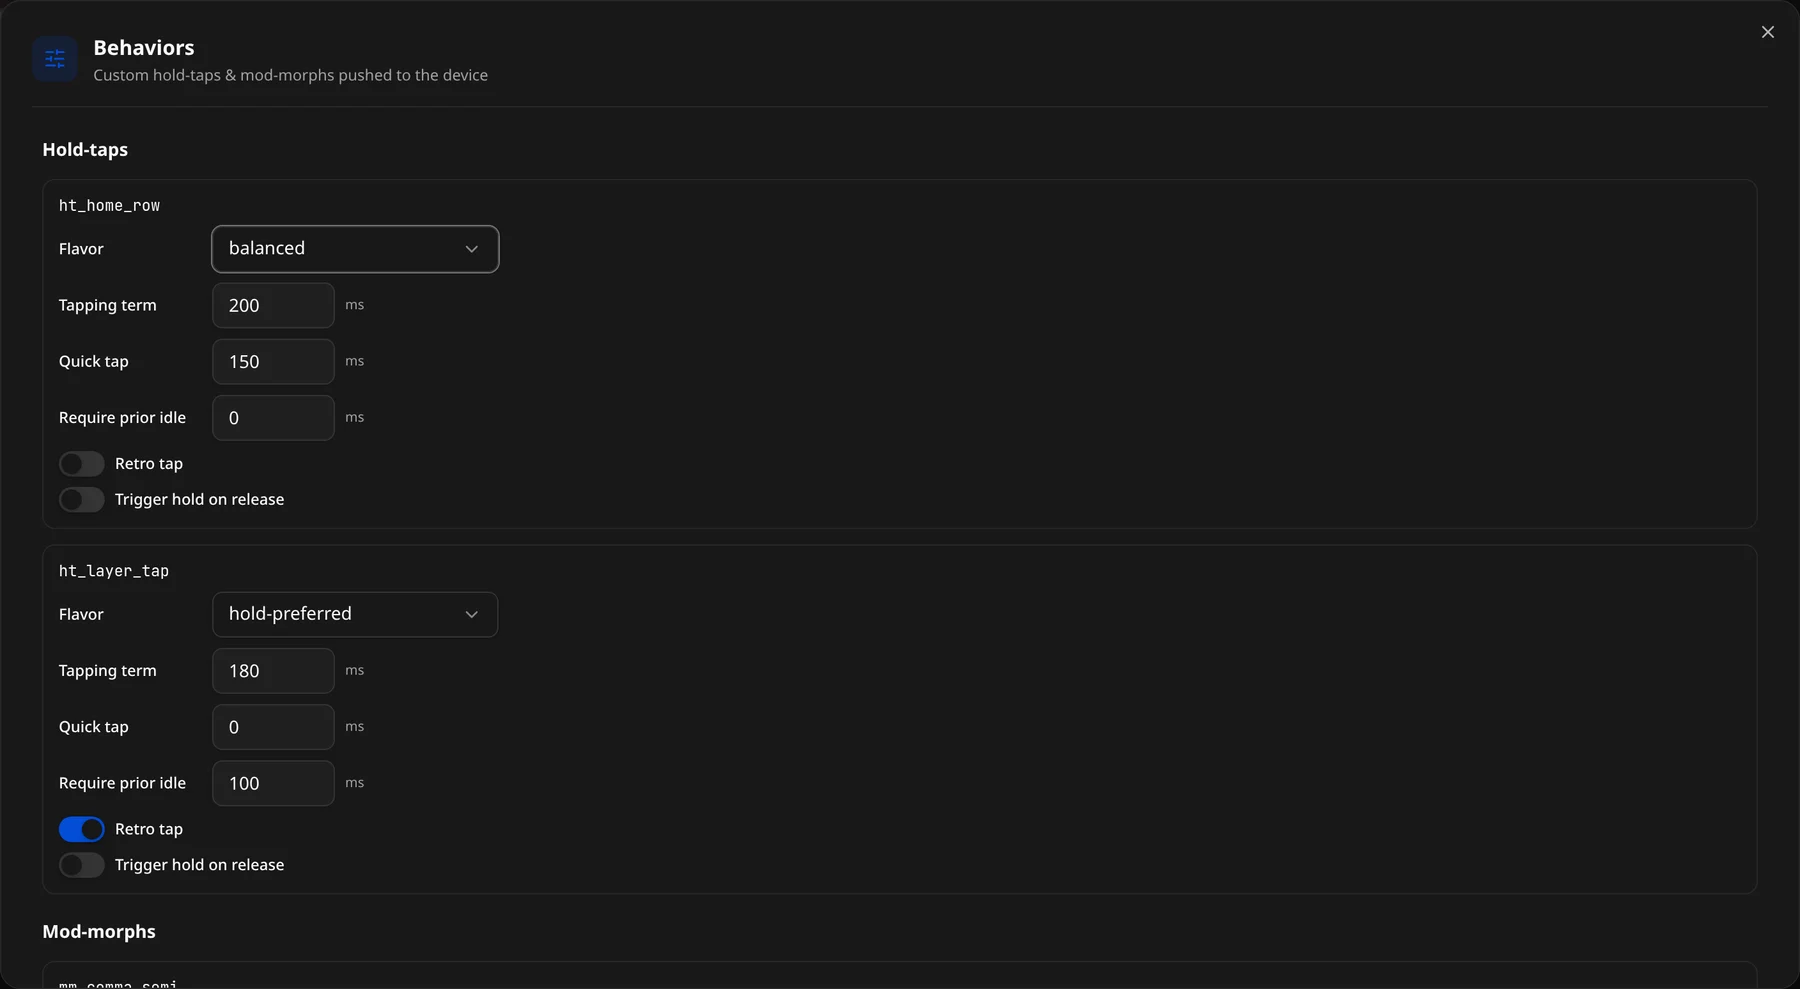Click the Behaviors title text

click(144, 48)
